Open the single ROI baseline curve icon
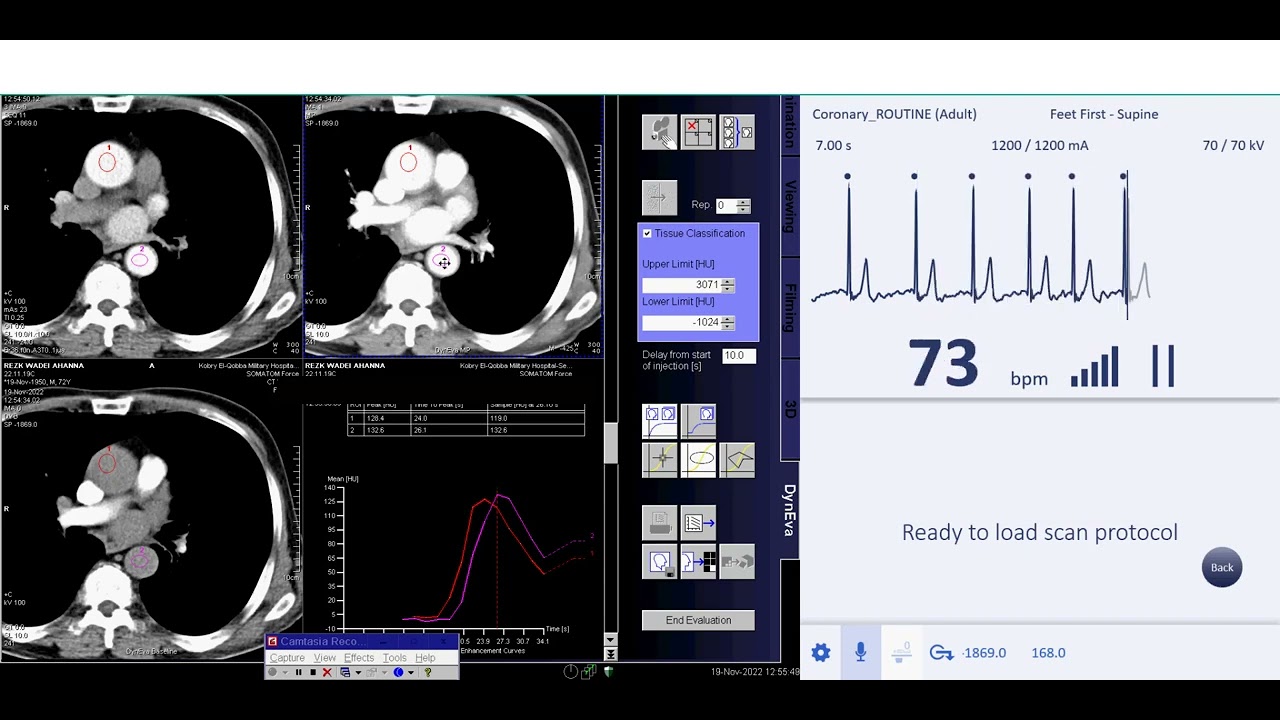Screen dimensions: 1280x720 click(698, 421)
